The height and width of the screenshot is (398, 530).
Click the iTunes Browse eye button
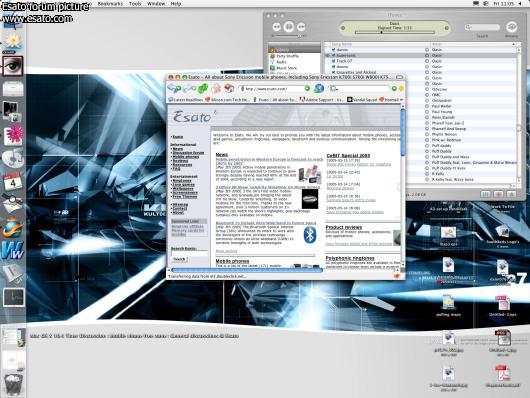(x=511, y=27)
